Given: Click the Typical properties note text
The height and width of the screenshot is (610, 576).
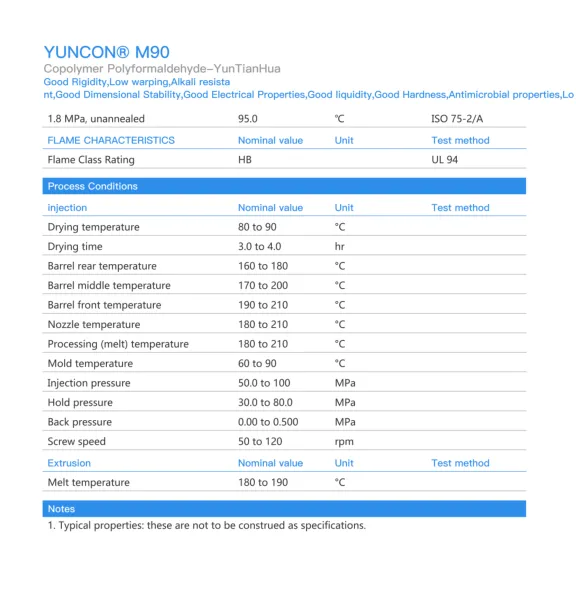Looking at the screenshot, I should point(207,526).
